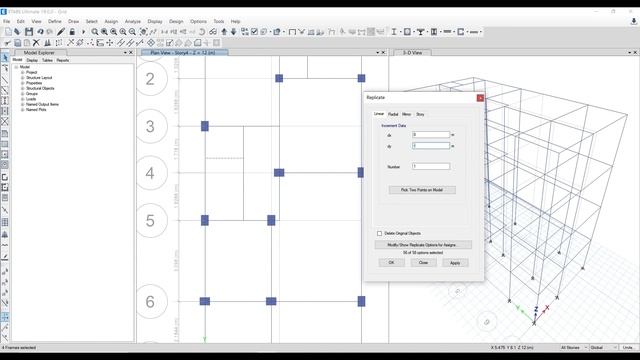Click the diamond-shaped icon in second toolbar
The width and height of the screenshot is (640, 360).
(151, 42)
